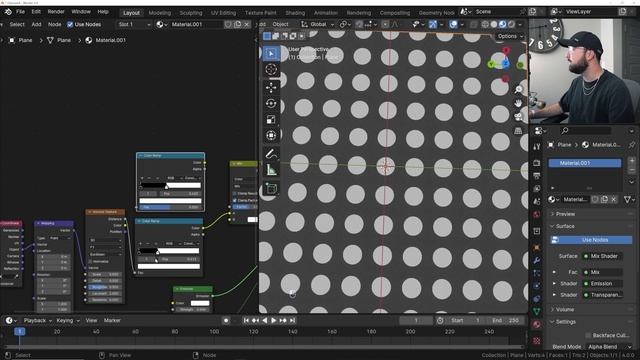Open the Modifiers wrench tab icon
The height and width of the screenshot is (360, 640).
click(x=537, y=260)
